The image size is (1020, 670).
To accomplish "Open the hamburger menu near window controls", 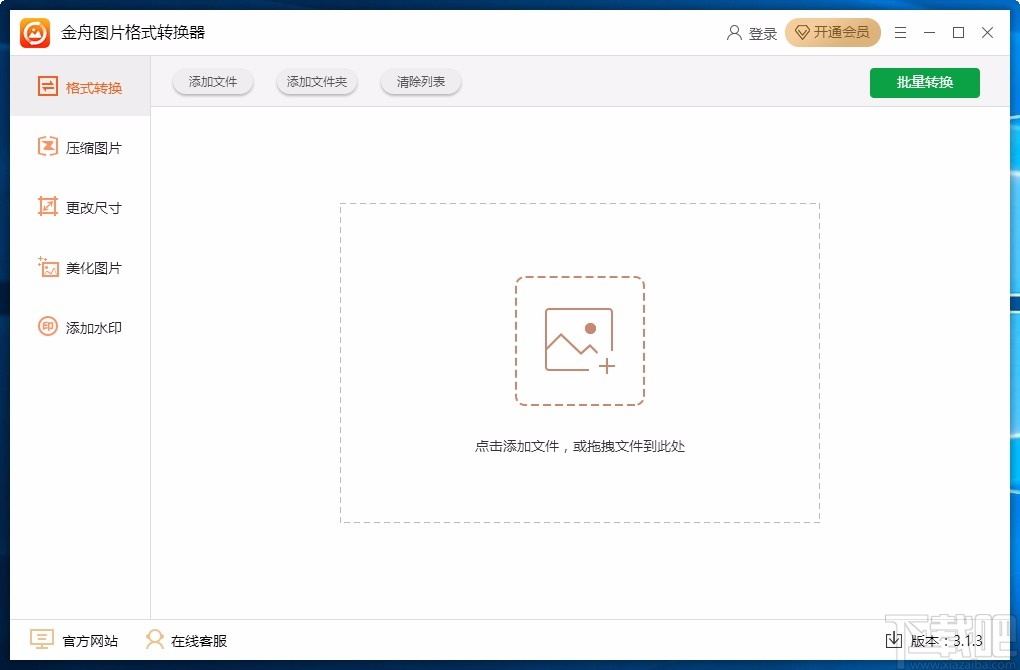I will 899,32.
